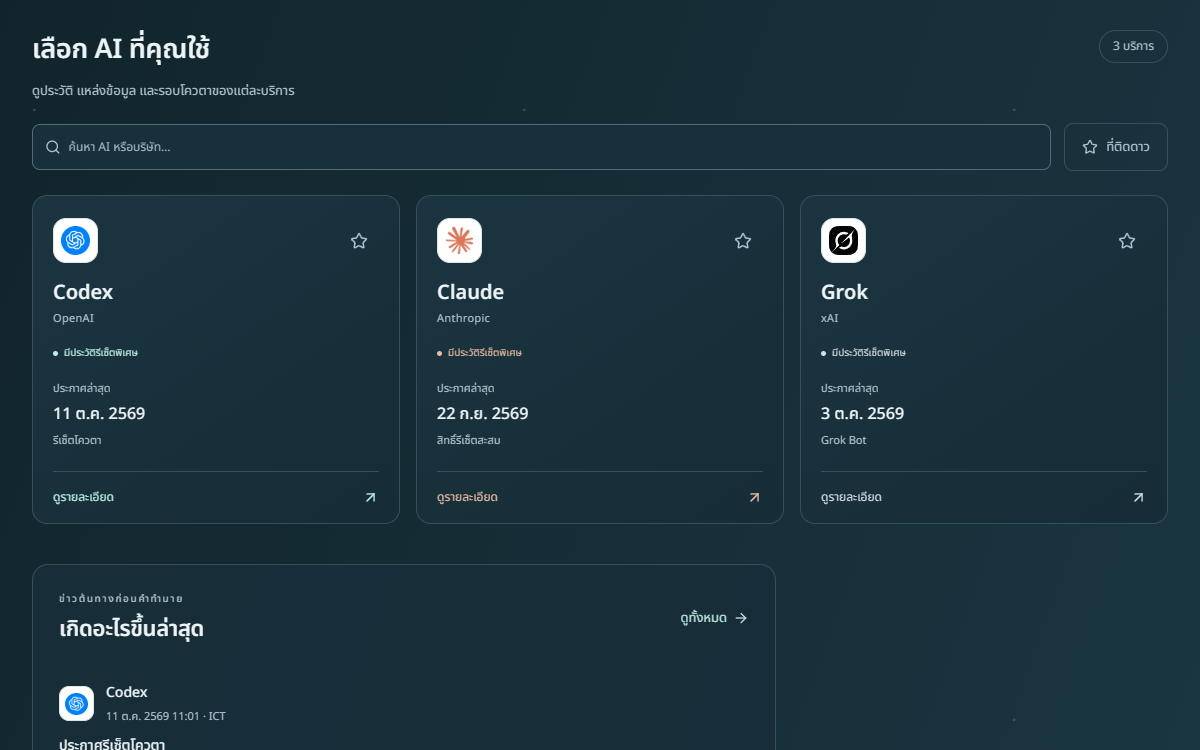Click the date 22 ก.ย. 2569

tap(483, 413)
